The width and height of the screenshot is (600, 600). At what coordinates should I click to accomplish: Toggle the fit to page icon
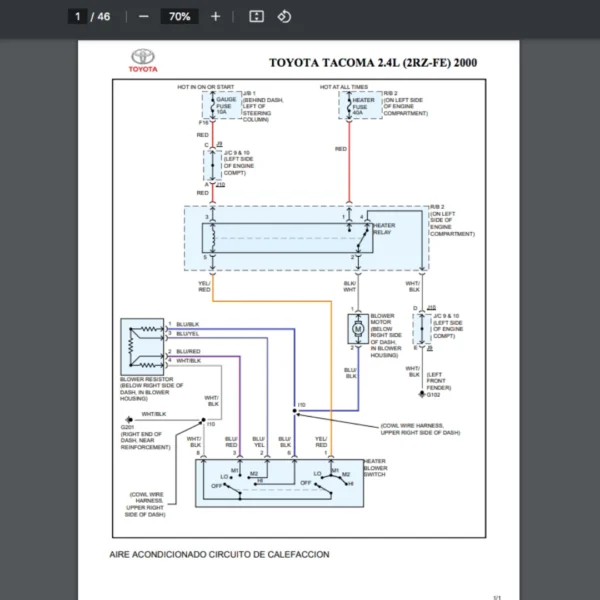click(256, 17)
